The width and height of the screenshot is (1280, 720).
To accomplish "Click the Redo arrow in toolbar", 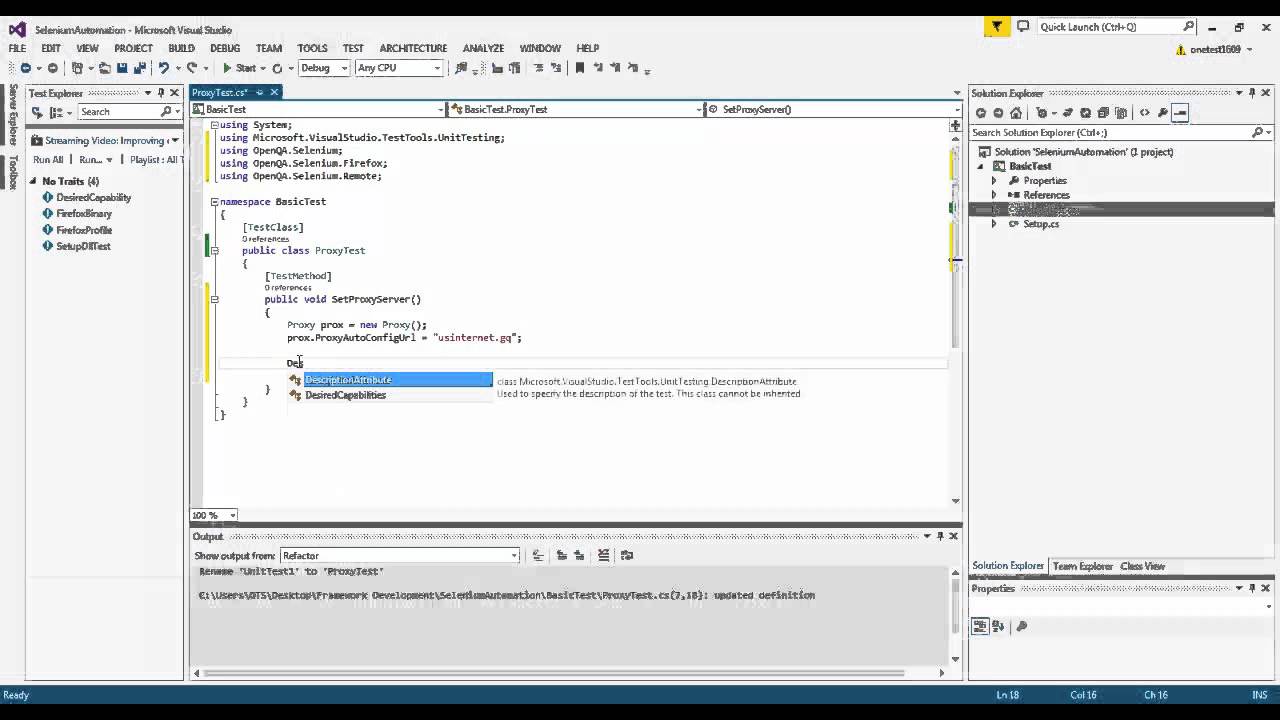I will coord(192,68).
